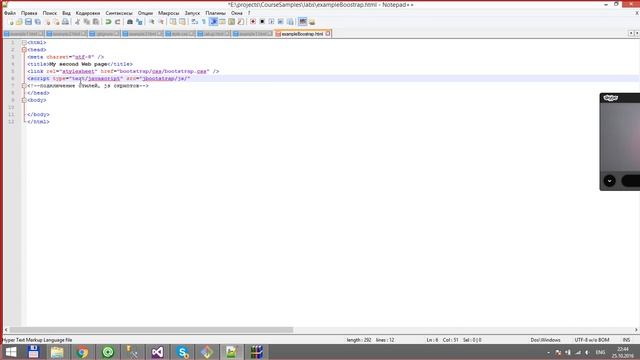The width and height of the screenshot is (640, 360).
Task: Stop macro recording square icon
Action: [262, 22]
